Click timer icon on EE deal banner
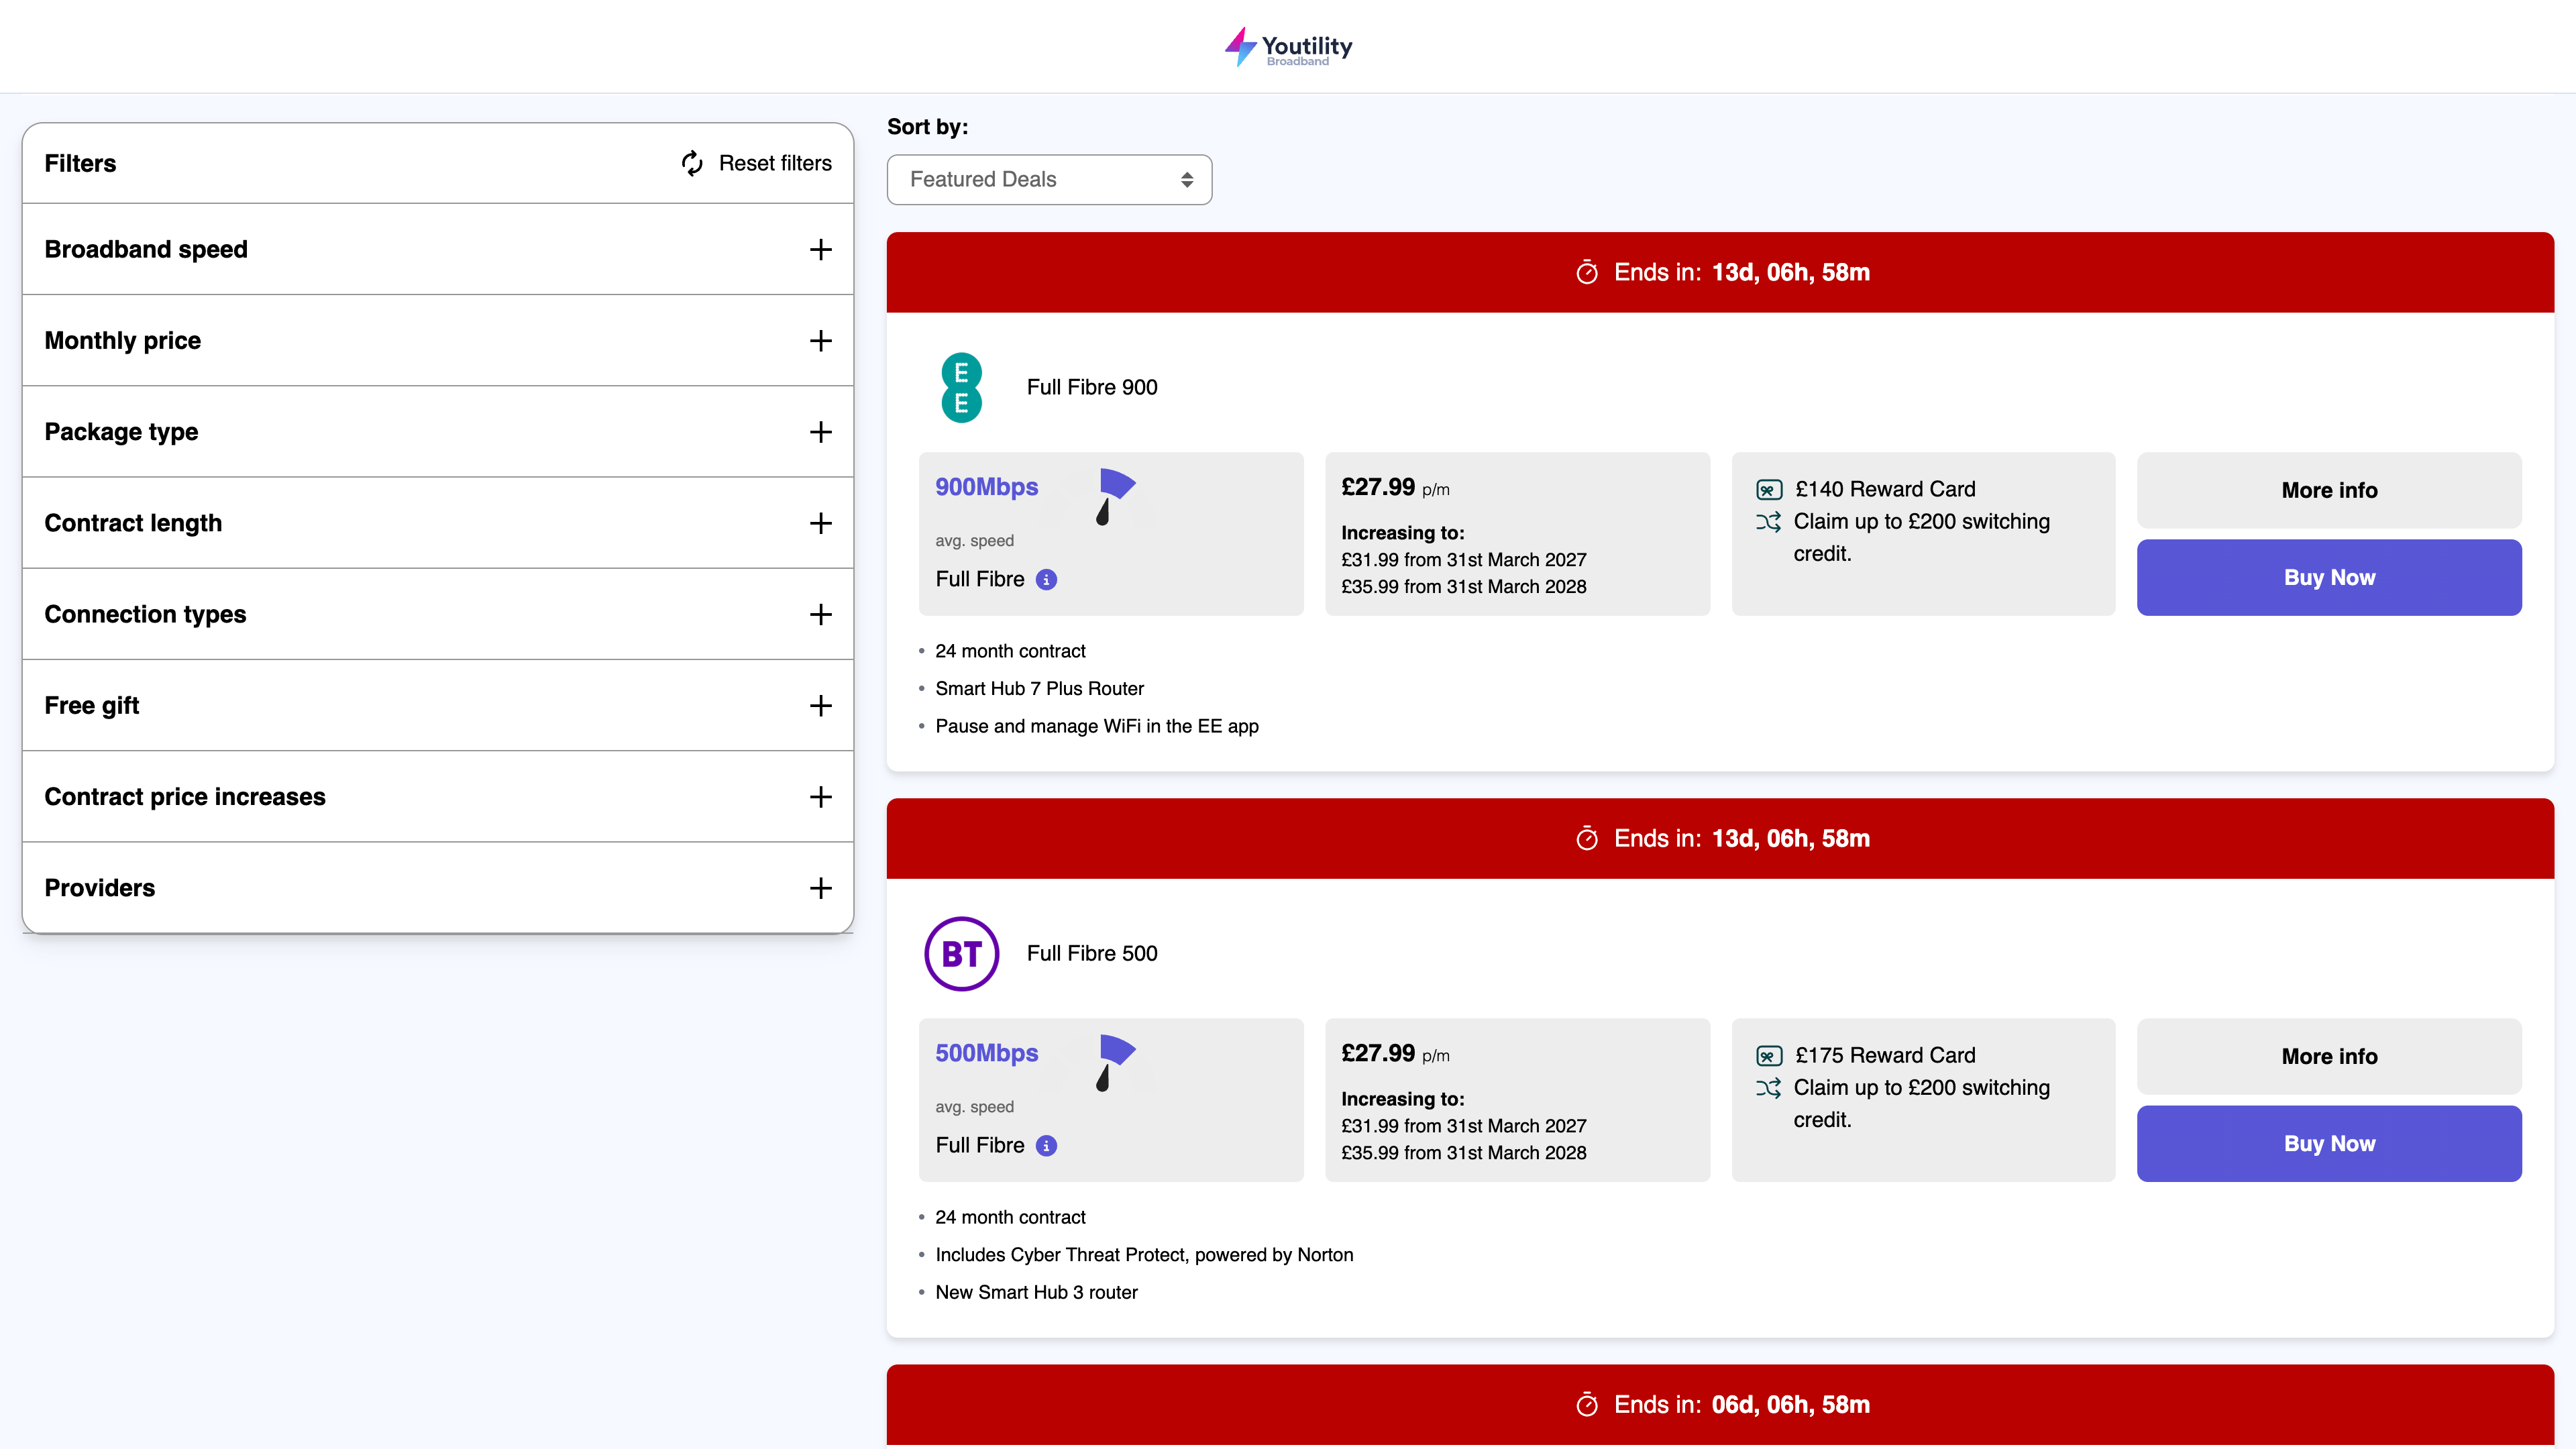Screen dimensions: 2576x1449 tap(1587, 272)
